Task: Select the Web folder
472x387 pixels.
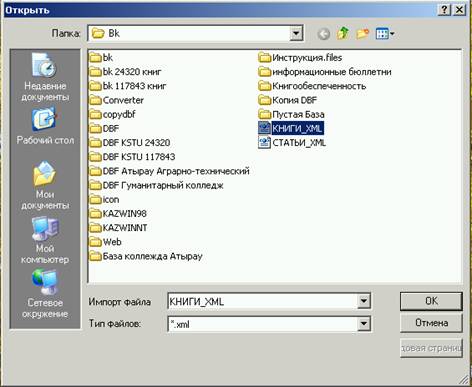Action: point(105,242)
